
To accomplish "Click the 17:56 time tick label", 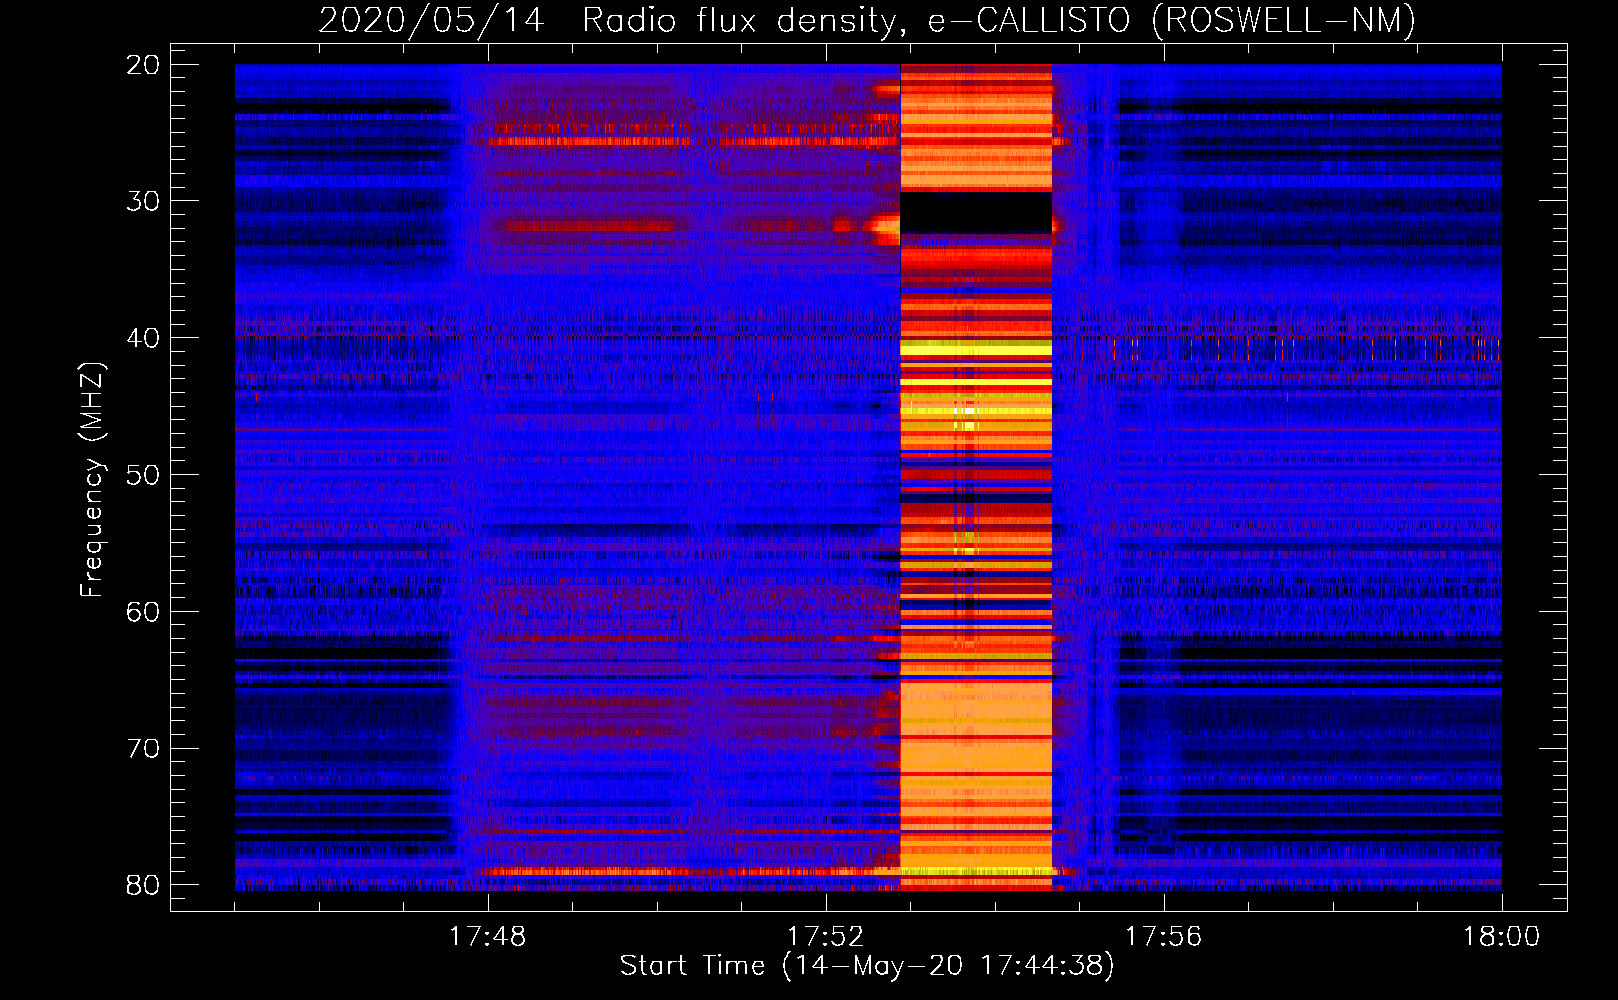I will pos(1164,937).
